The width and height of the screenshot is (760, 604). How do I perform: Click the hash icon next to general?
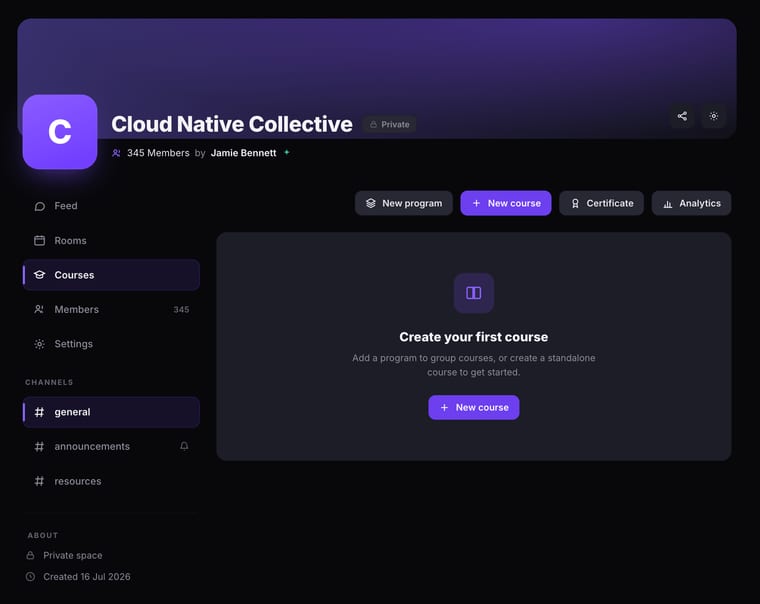click(39, 412)
